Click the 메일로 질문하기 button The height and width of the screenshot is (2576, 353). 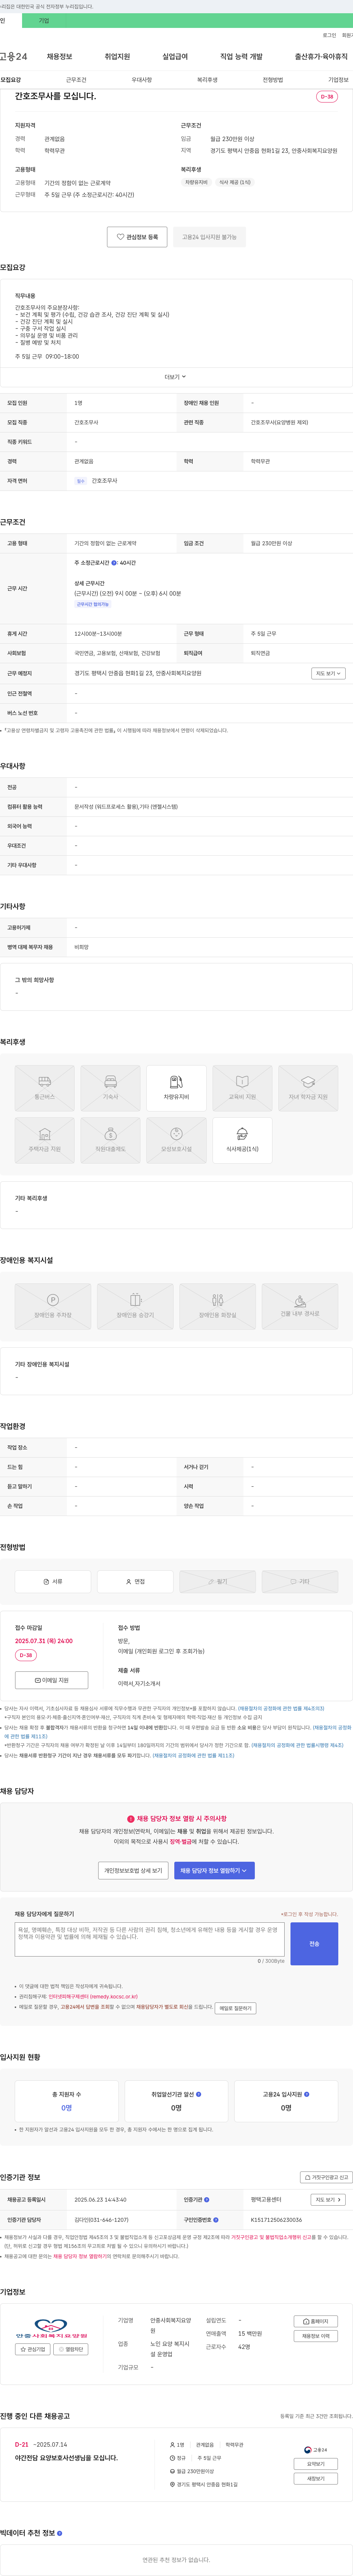[235, 2008]
